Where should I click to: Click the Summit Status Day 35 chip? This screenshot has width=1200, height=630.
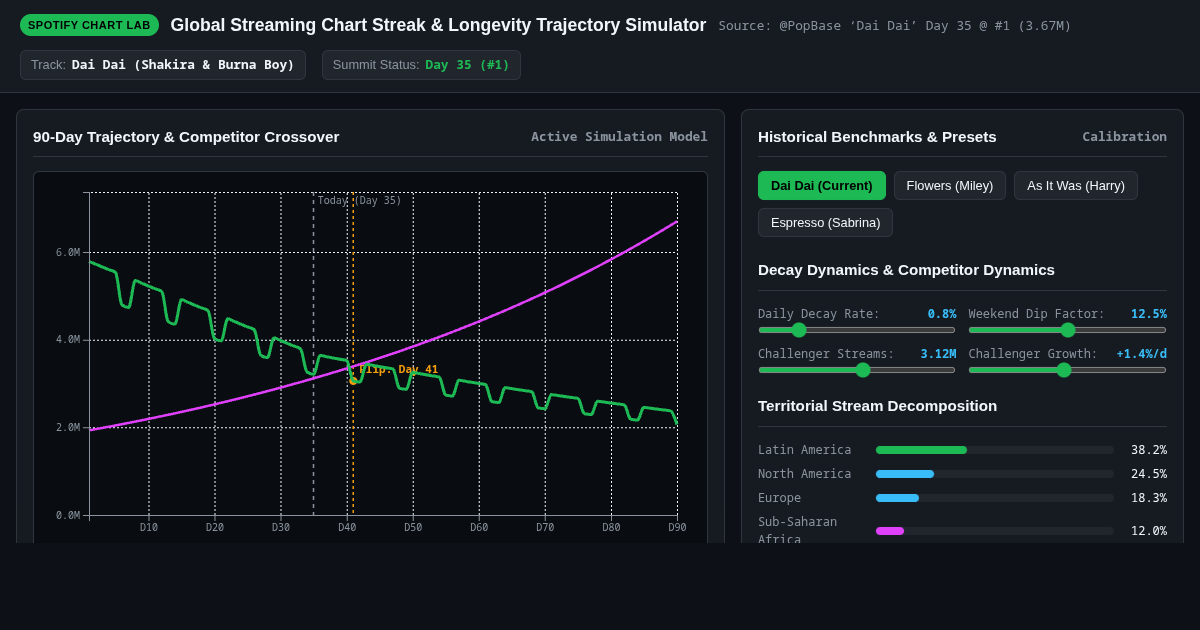(x=421, y=65)
